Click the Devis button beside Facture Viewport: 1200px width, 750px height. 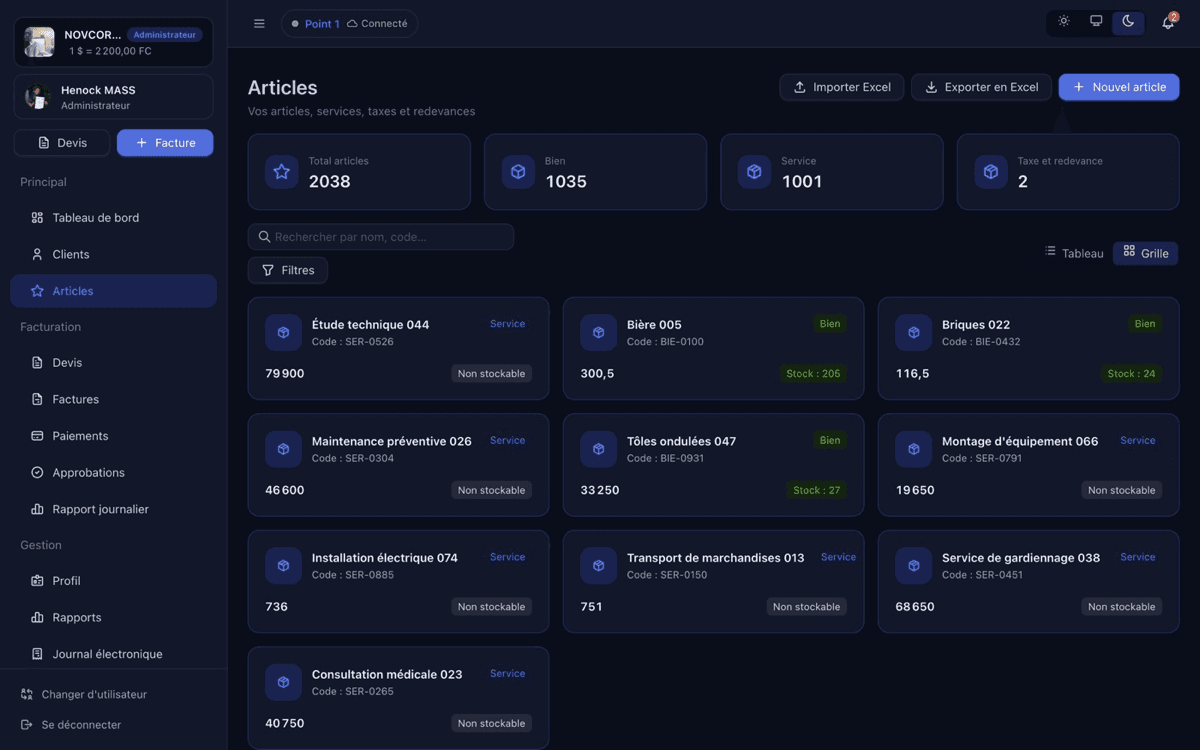(62, 143)
